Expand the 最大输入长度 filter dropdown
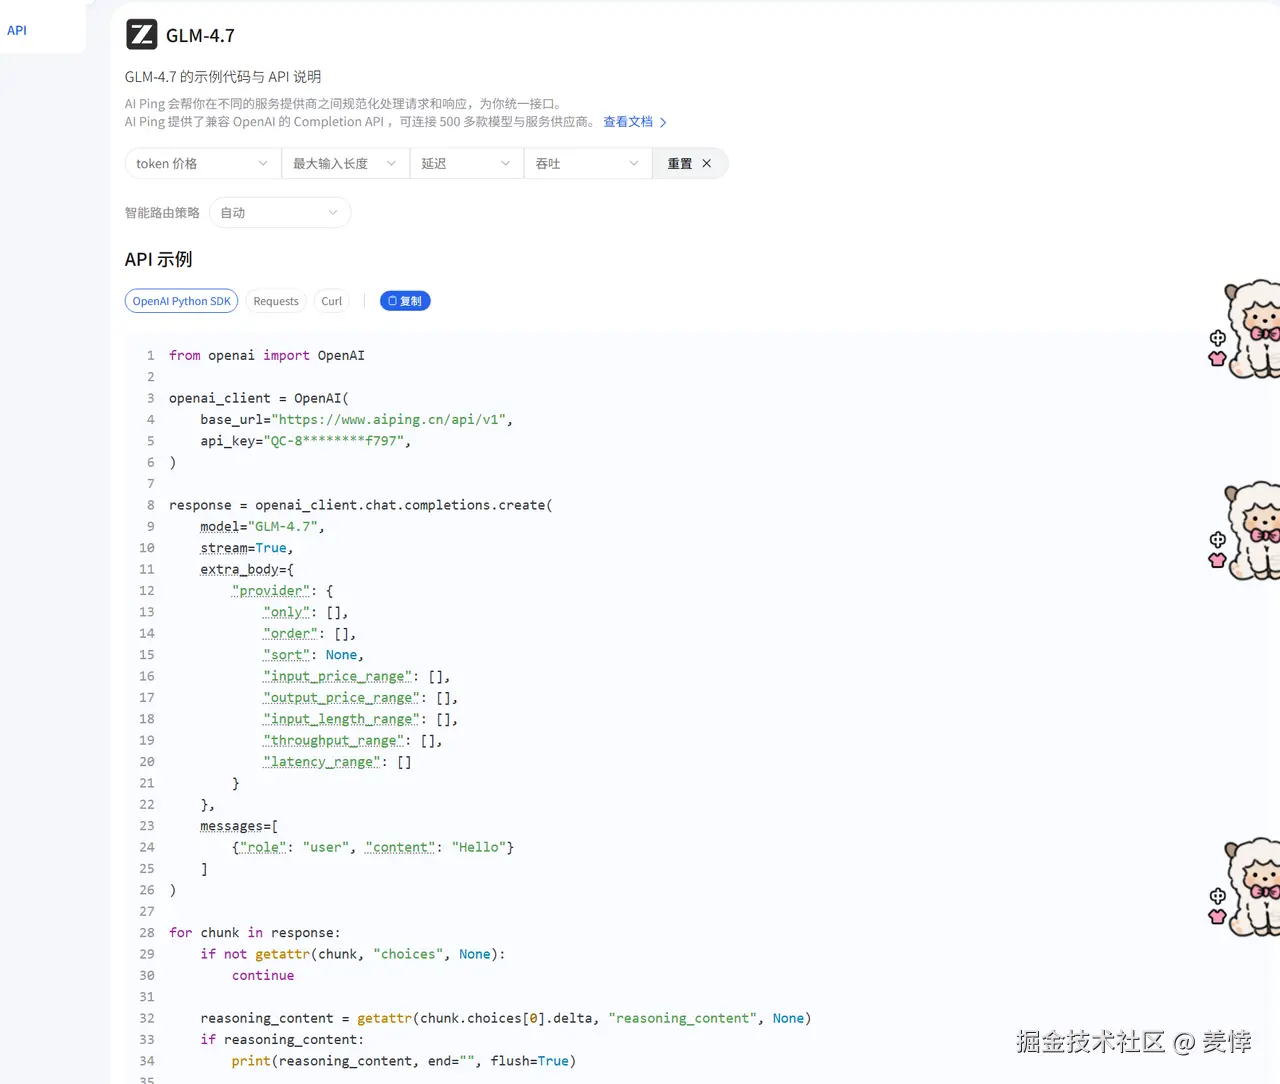 (344, 164)
